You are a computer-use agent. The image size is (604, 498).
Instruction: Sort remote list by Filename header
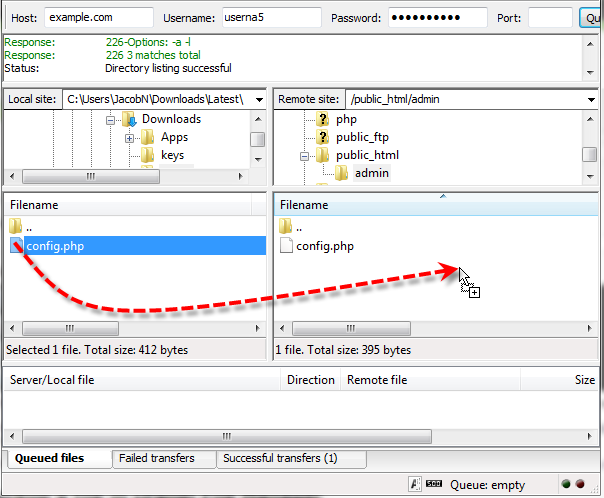click(x=436, y=205)
